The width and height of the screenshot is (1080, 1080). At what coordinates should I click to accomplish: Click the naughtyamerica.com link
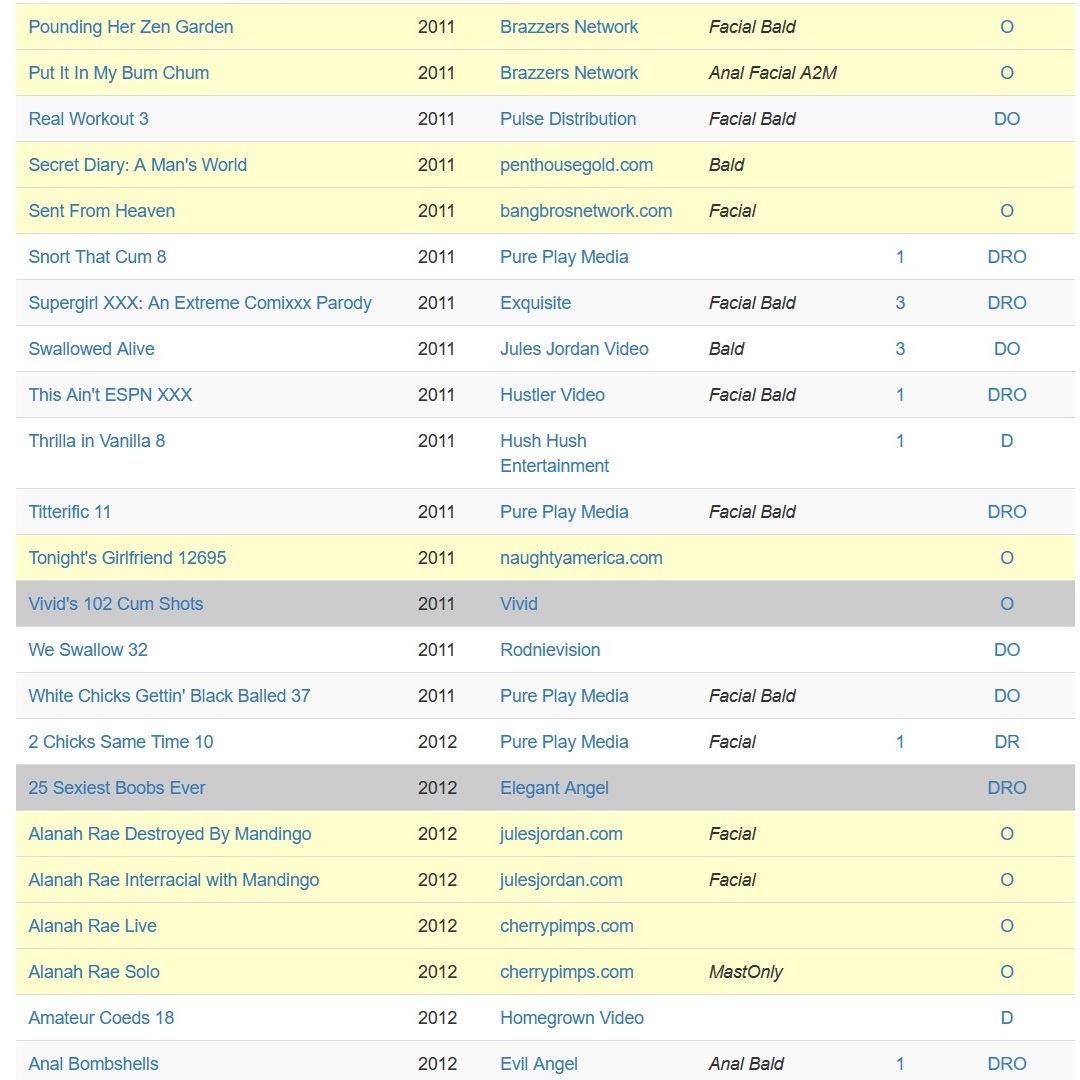(581, 558)
